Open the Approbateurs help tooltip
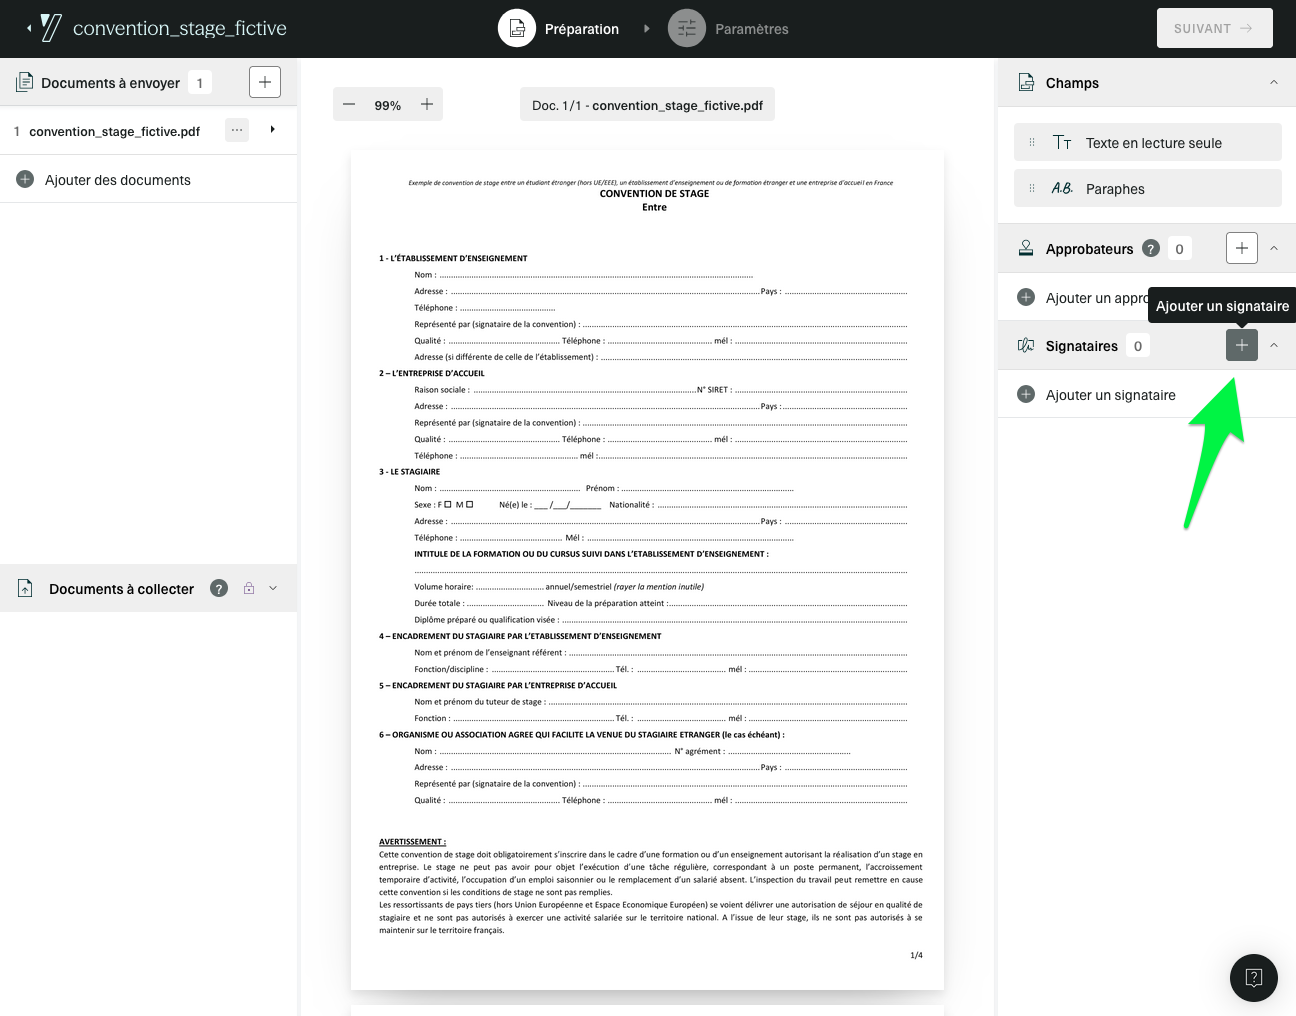This screenshot has height=1016, width=1296. point(1150,248)
